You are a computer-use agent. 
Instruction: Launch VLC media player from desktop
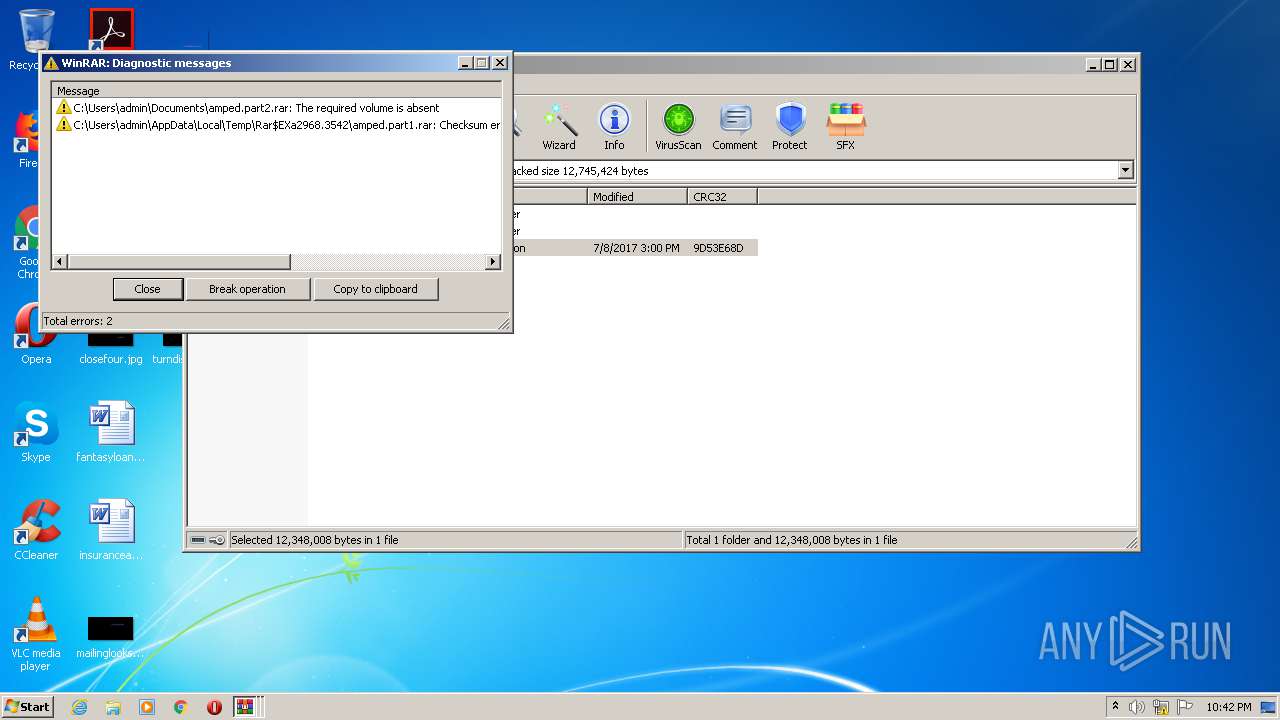[36, 634]
